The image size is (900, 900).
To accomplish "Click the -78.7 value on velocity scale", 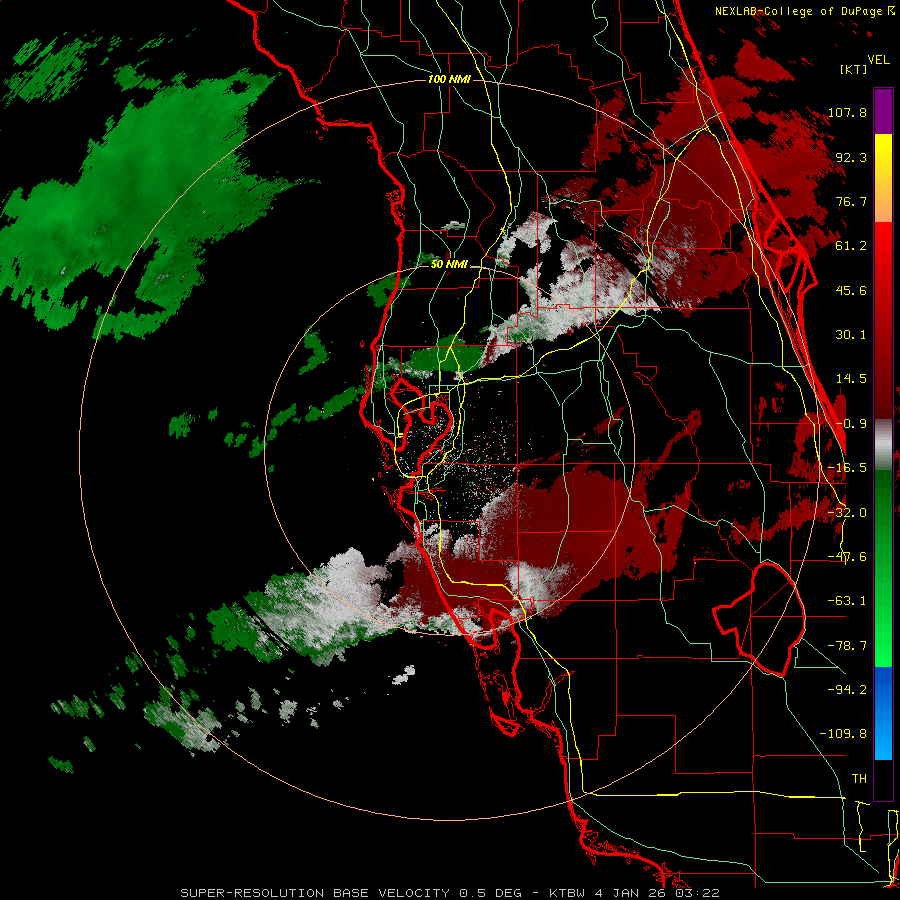I will (848, 646).
